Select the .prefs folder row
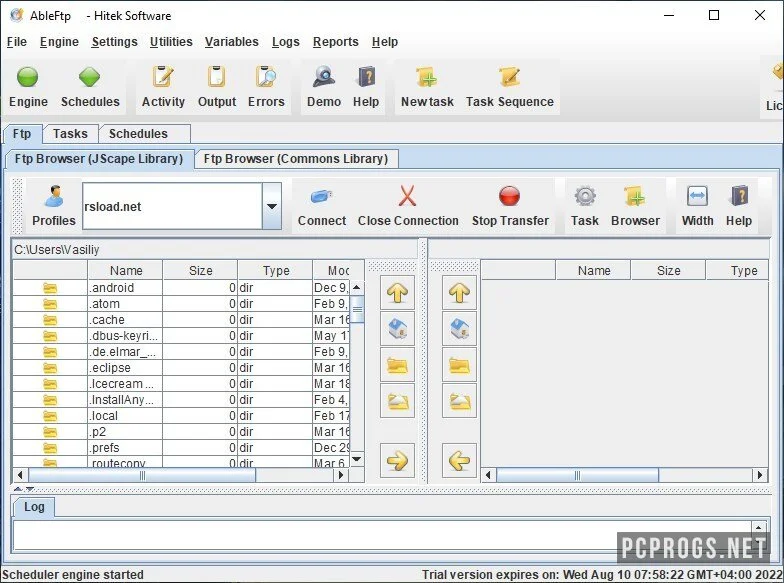Screen dimensions: 784x583 point(181,448)
